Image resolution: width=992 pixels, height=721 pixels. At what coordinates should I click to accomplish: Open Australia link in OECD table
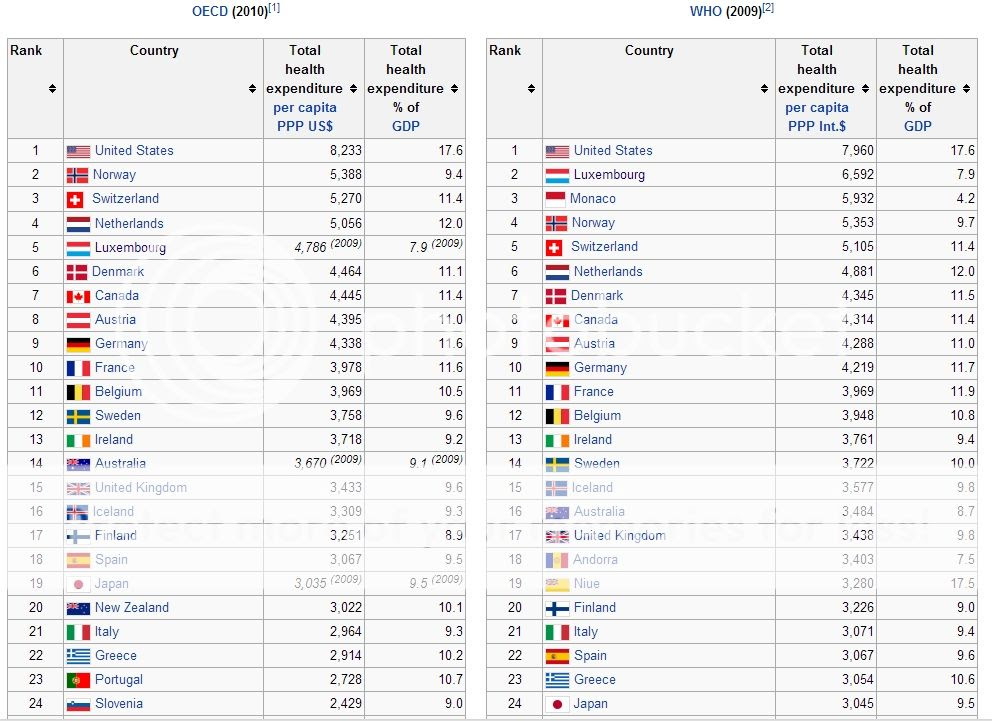coord(120,464)
